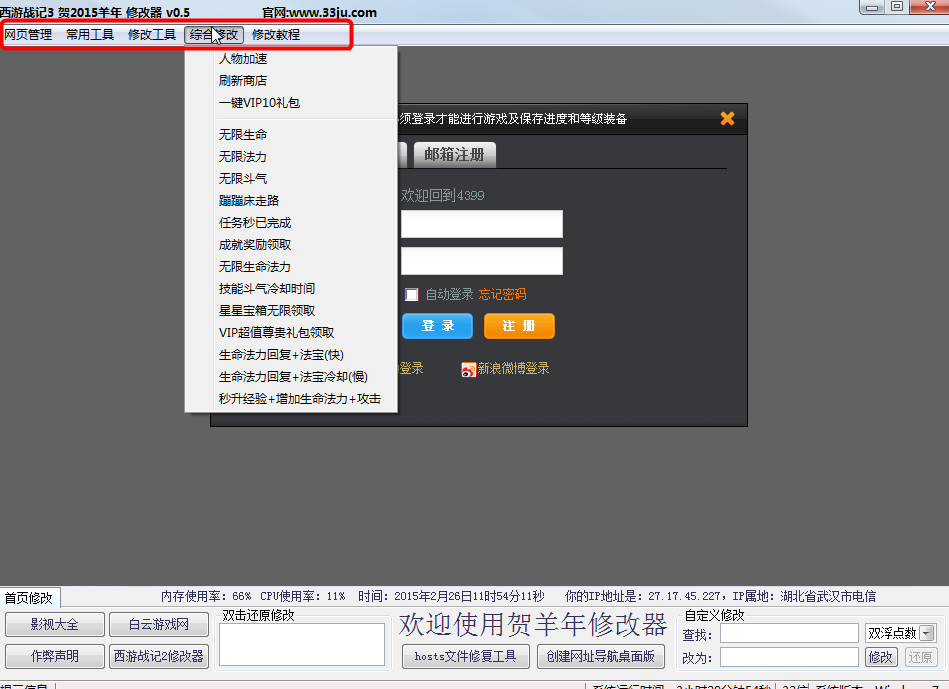Open the 修改工具 menu

(151, 33)
